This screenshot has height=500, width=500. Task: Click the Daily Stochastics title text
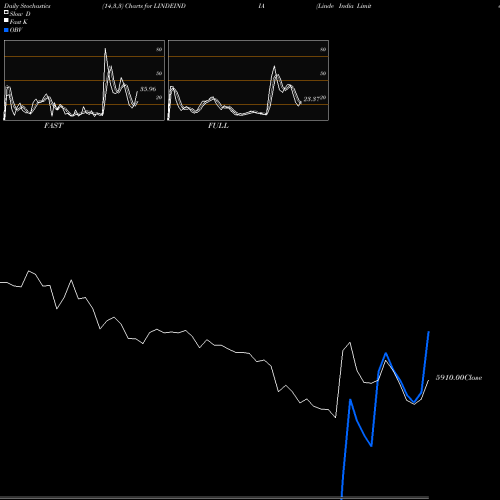click(x=27, y=6)
